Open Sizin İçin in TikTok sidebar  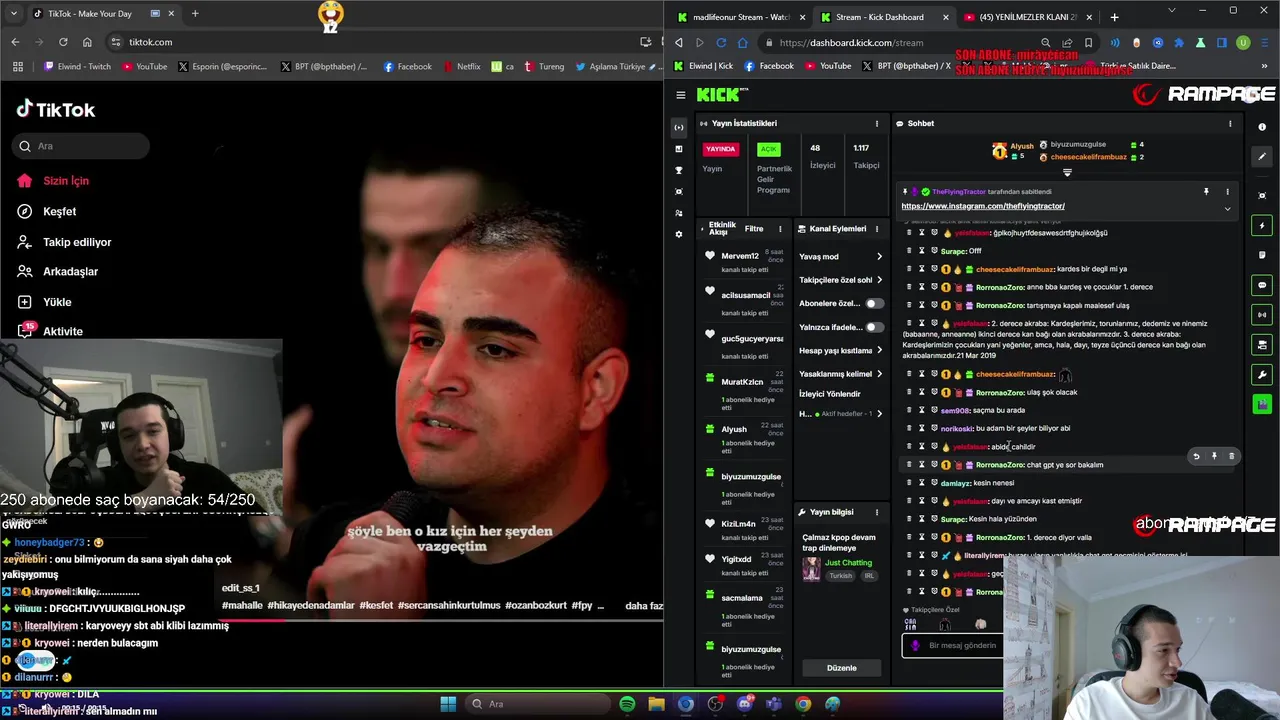point(66,181)
